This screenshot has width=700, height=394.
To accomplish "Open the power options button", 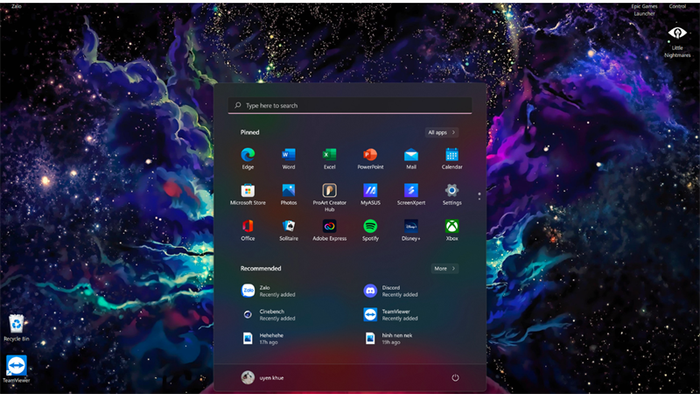I will click(455, 377).
